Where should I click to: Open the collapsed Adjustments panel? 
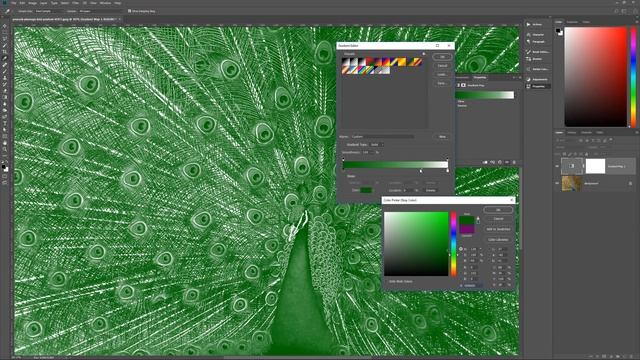tap(537, 79)
